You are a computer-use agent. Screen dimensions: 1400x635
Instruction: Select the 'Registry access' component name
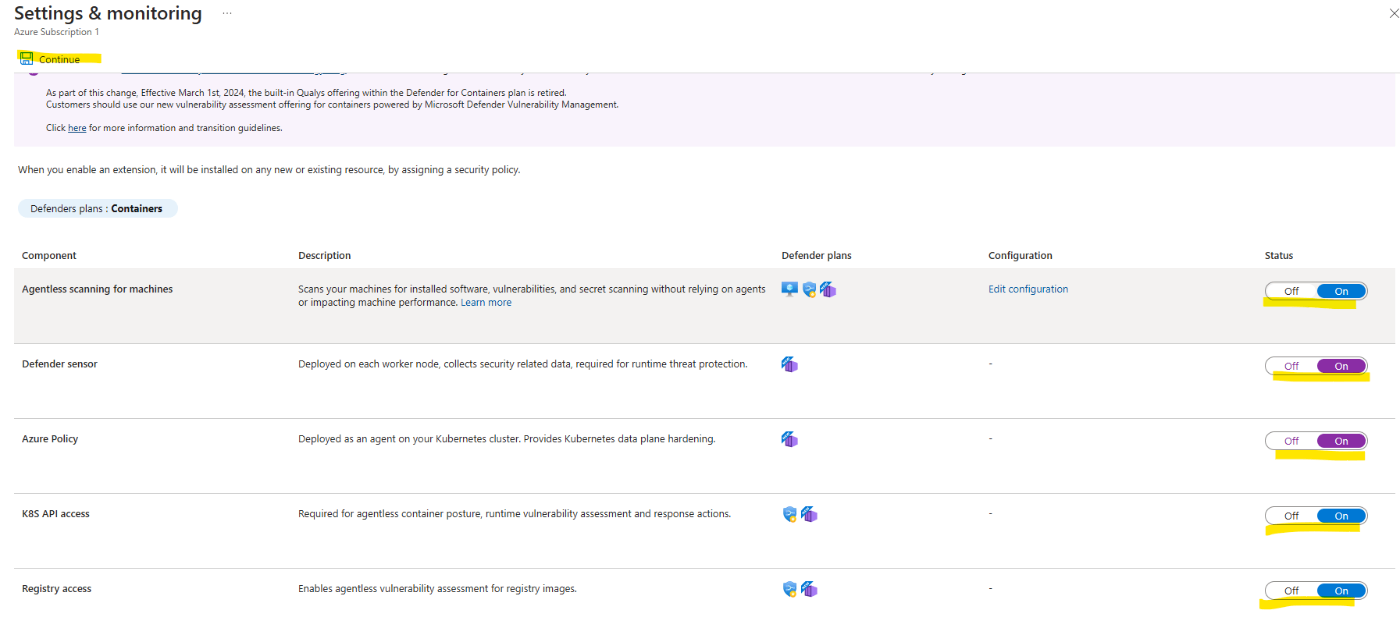[x=57, y=589]
